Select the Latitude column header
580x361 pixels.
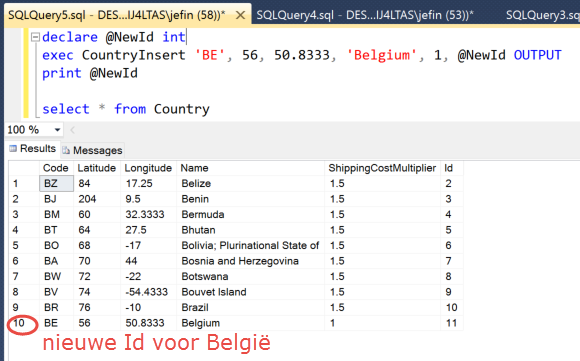click(x=97, y=168)
